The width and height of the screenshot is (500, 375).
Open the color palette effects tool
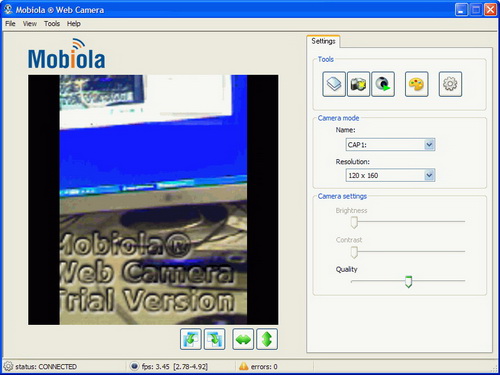[x=417, y=84]
